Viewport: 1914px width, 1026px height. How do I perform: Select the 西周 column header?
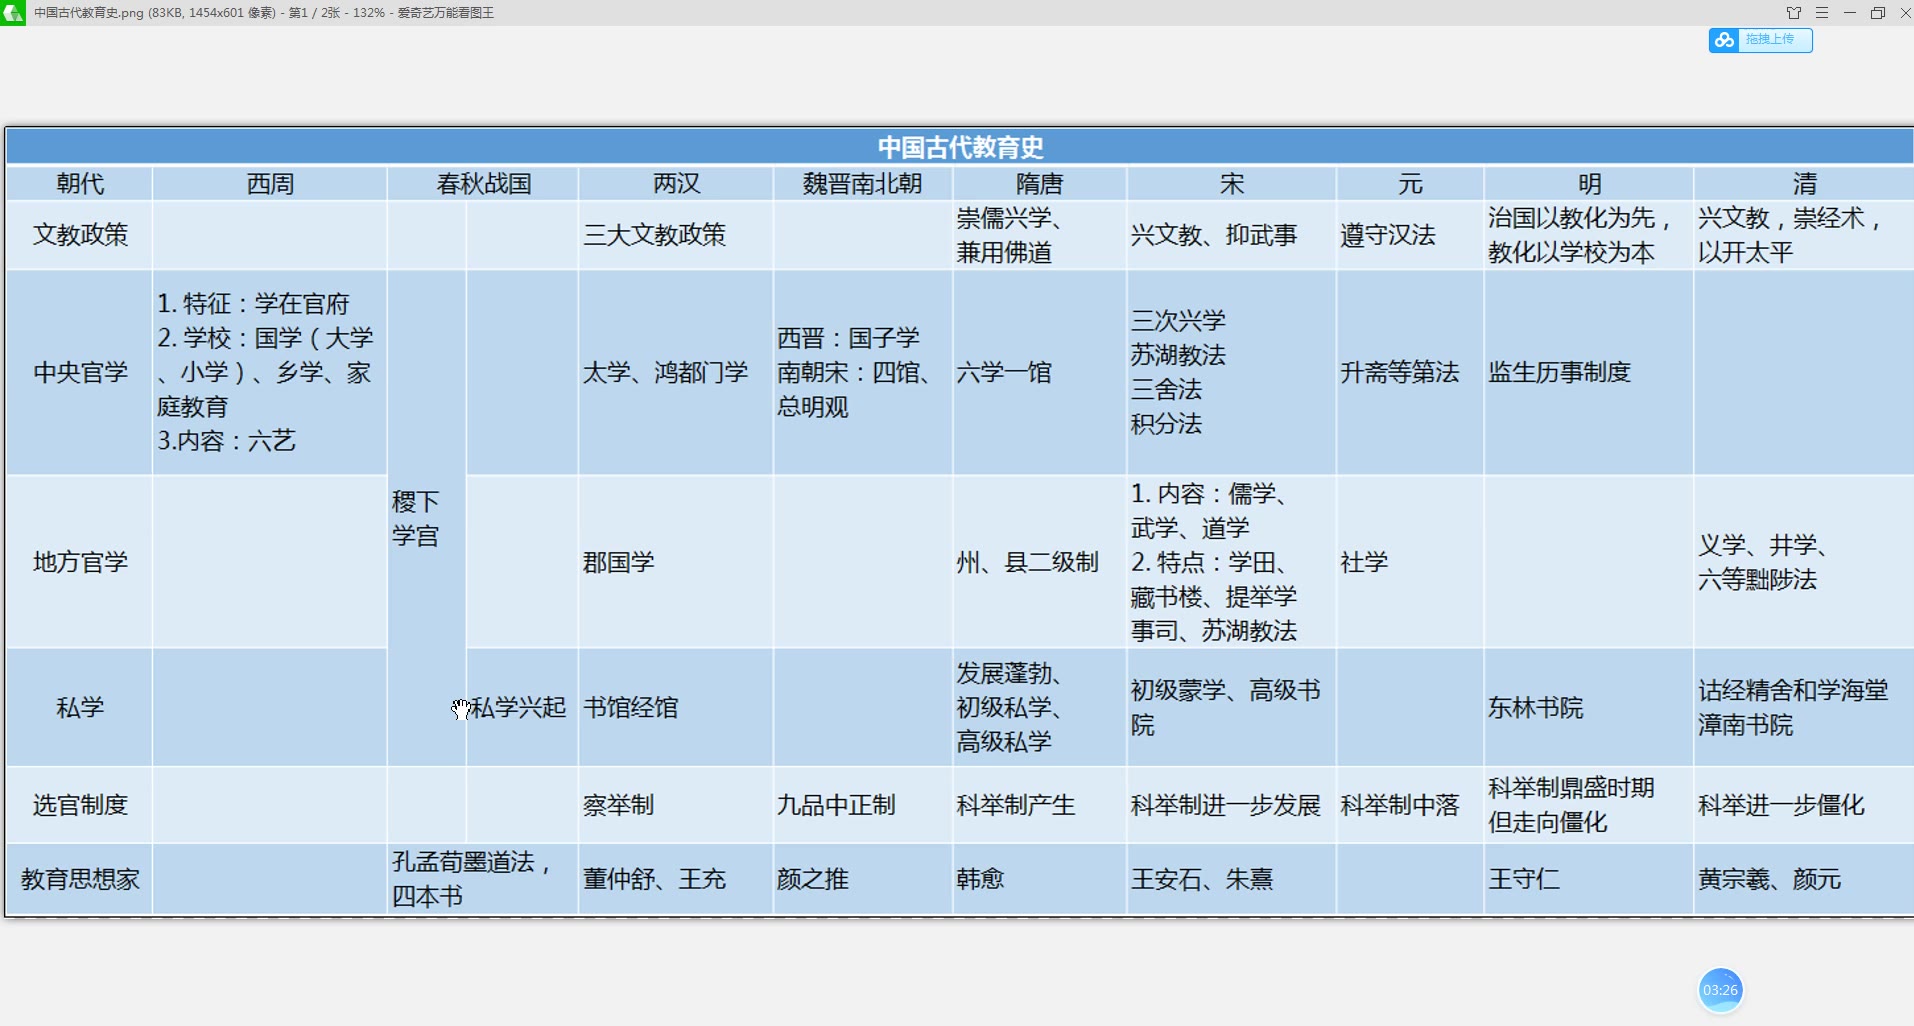[270, 184]
